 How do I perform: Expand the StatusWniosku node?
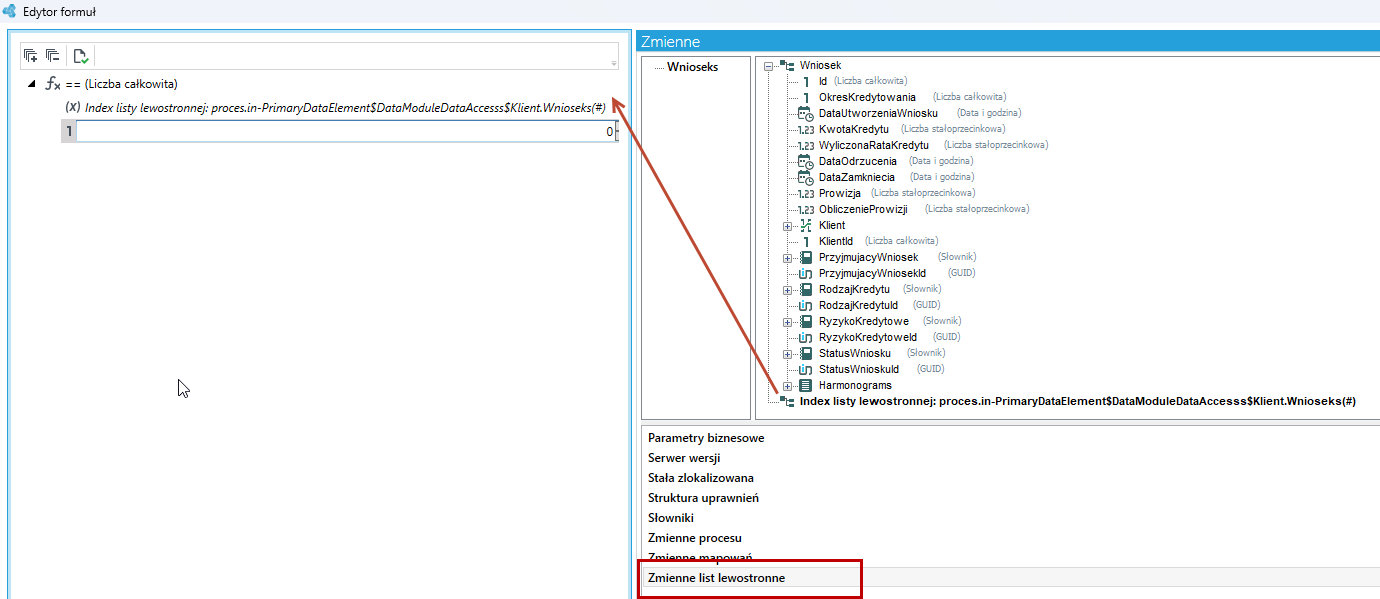click(x=787, y=353)
